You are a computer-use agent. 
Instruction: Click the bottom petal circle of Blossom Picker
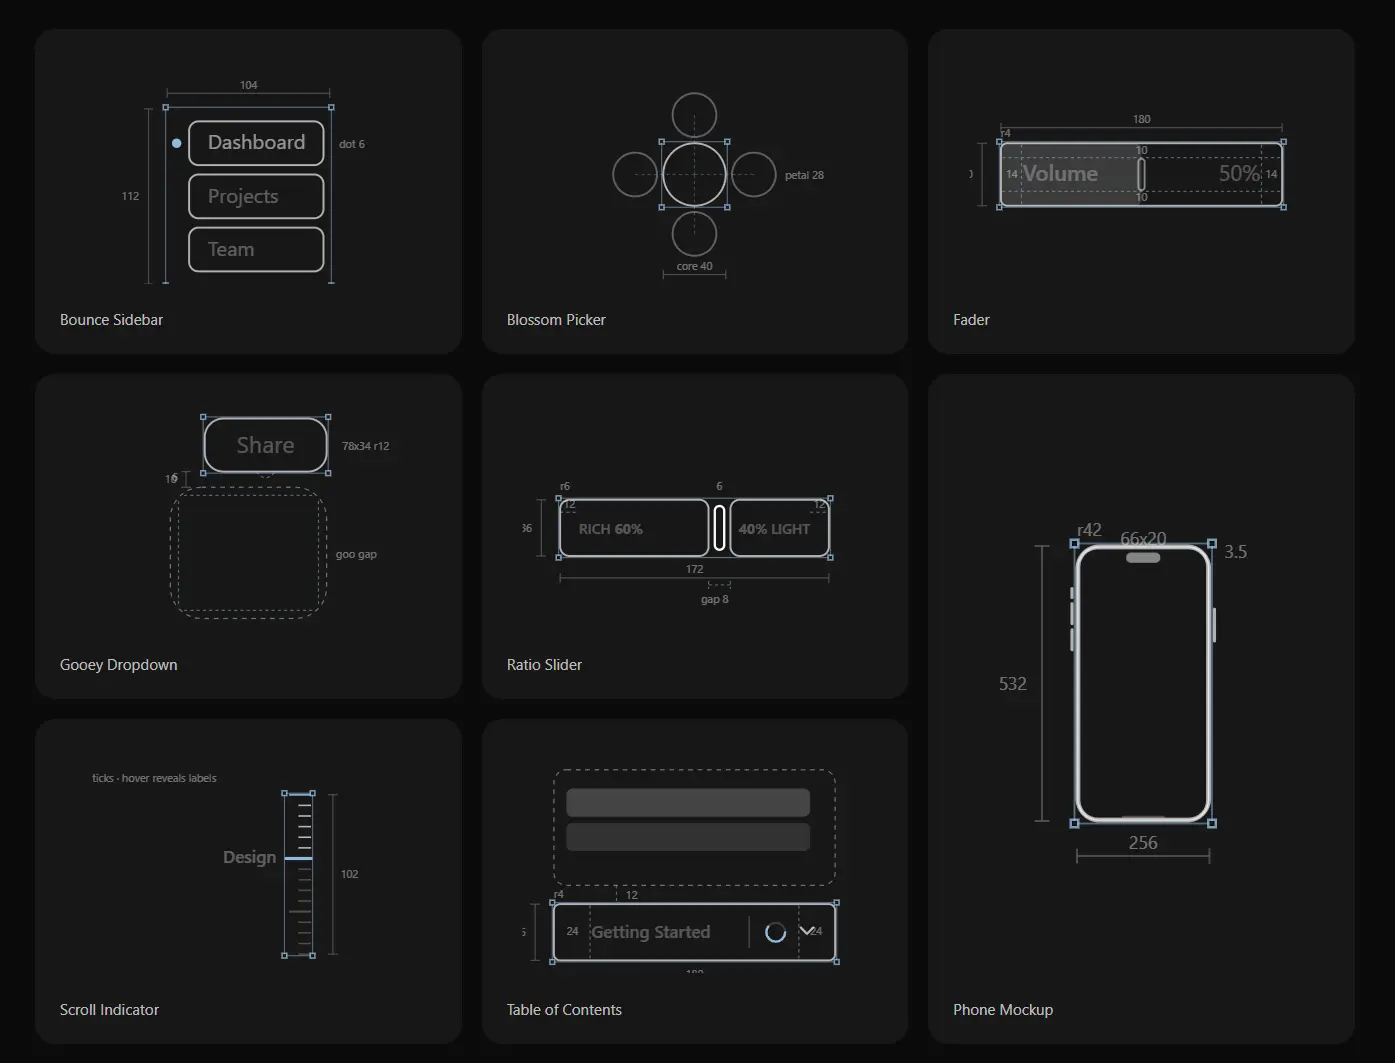point(694,234)
